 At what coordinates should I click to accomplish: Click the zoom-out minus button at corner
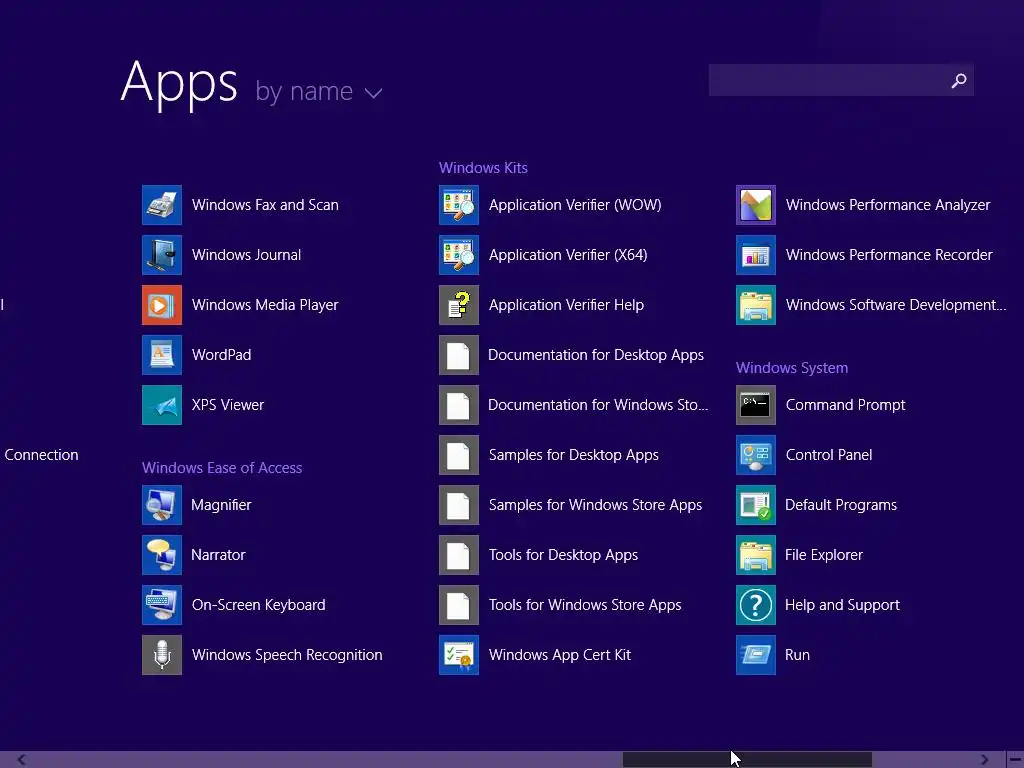[1015, 760]
